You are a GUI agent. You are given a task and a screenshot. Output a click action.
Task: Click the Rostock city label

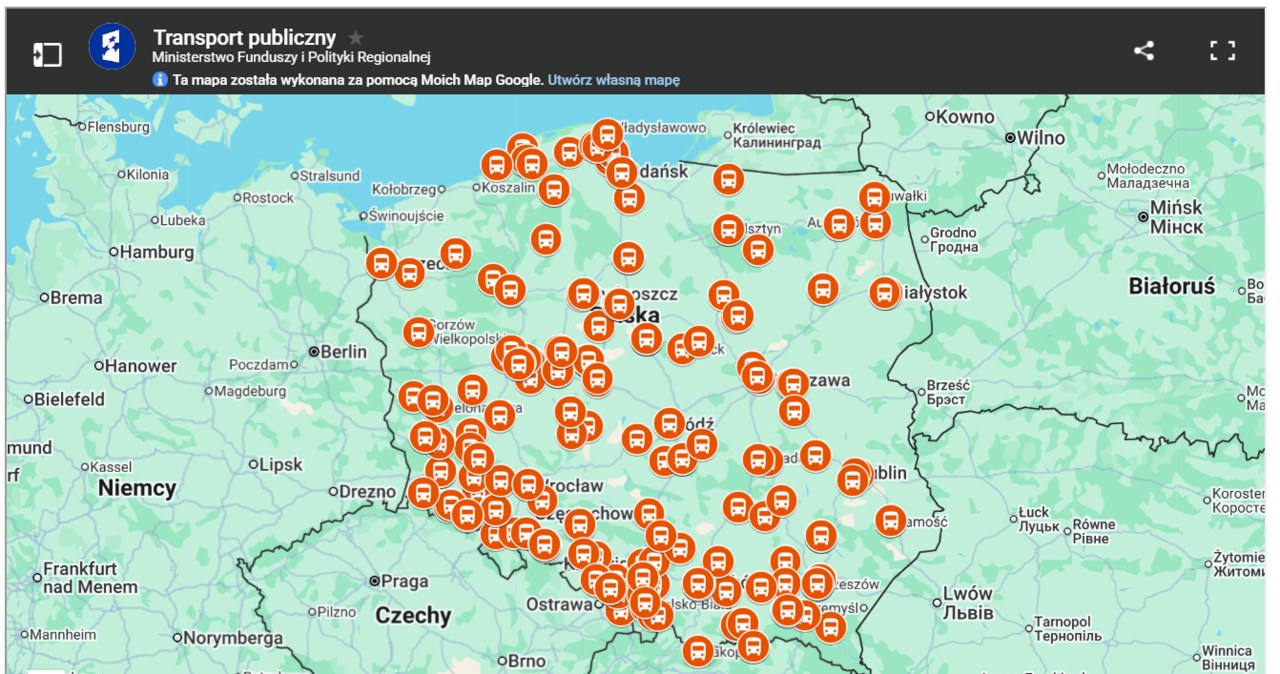pos(269,198)
